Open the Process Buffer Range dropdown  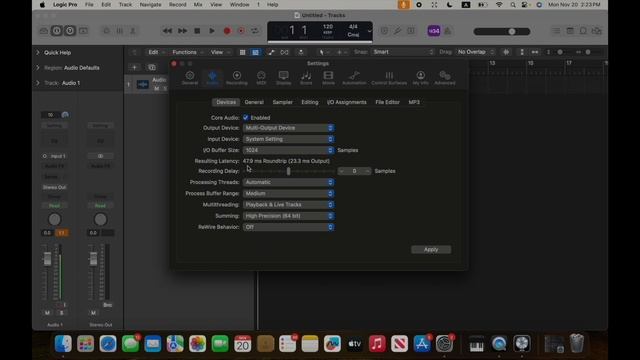pyautogui.click(x=289, y=193)
